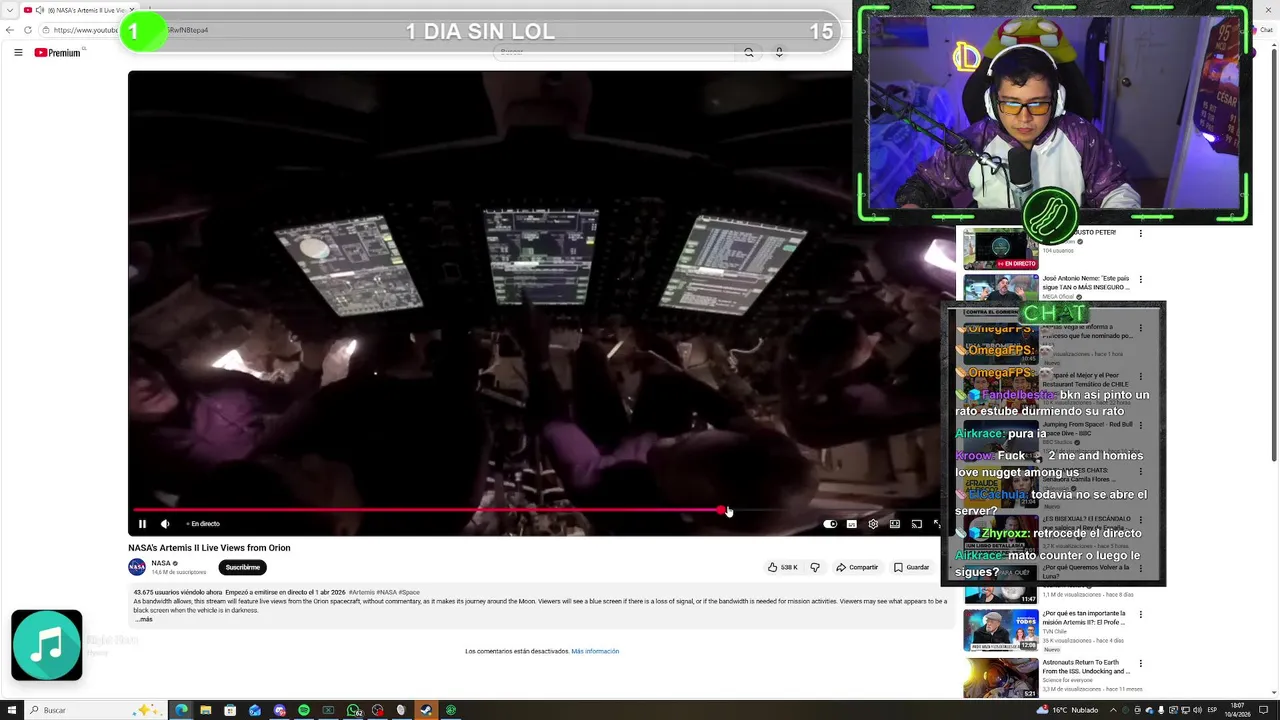Toggle subtitles in the video player
This screenshot has width=1280, height=720.
(852, 524)
